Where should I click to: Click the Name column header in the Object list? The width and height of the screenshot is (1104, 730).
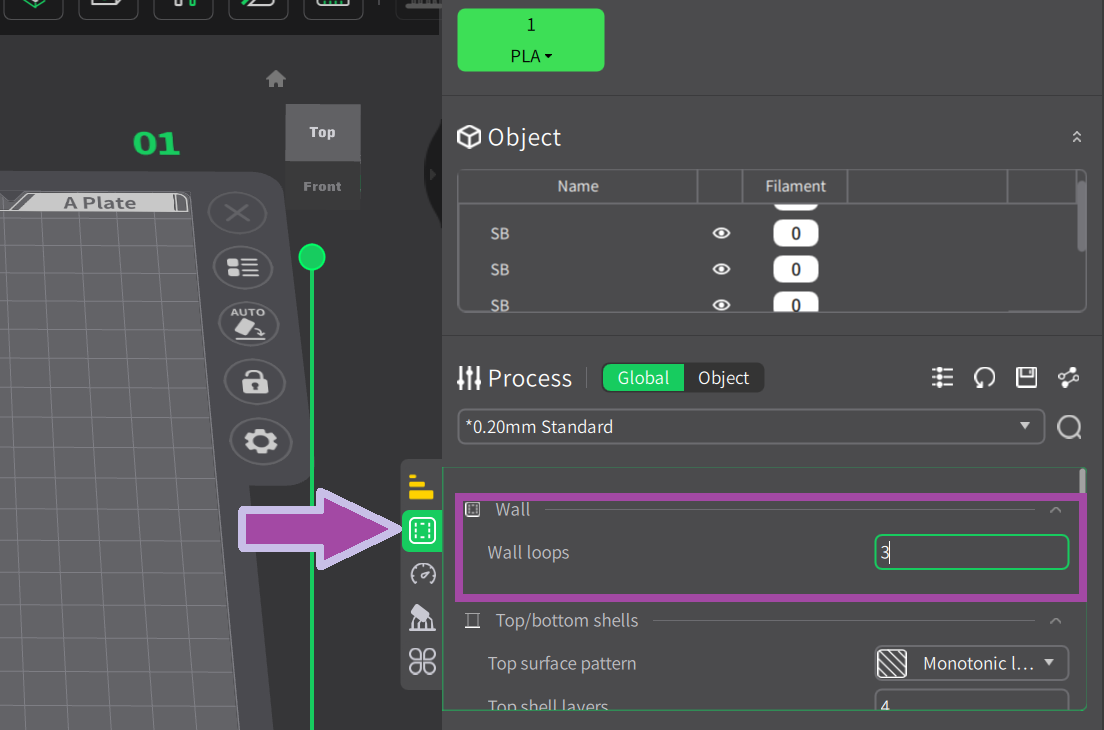[x=578, y=186]
